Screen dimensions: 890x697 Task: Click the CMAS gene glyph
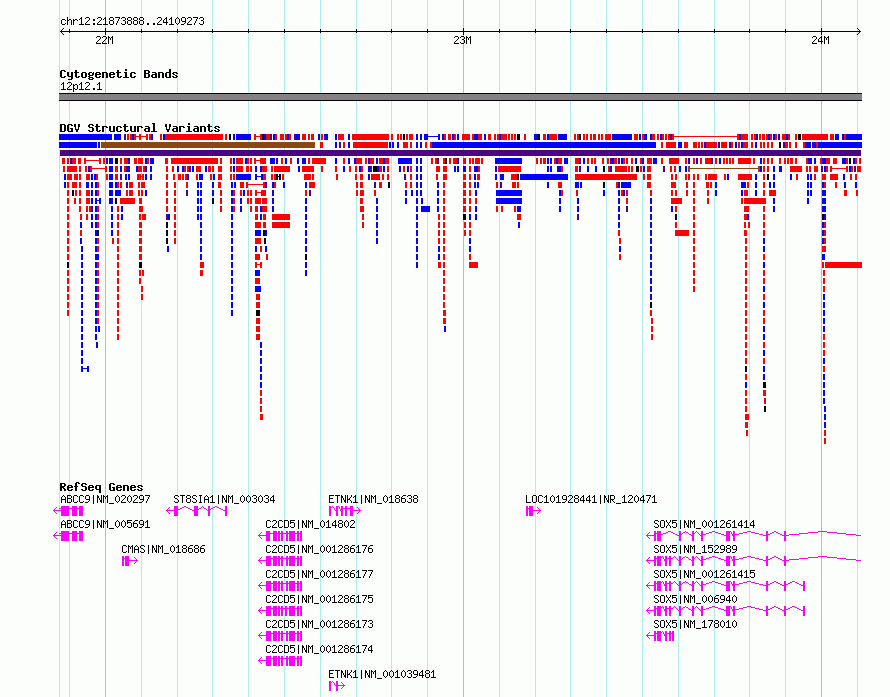click(x=130, y=561)
